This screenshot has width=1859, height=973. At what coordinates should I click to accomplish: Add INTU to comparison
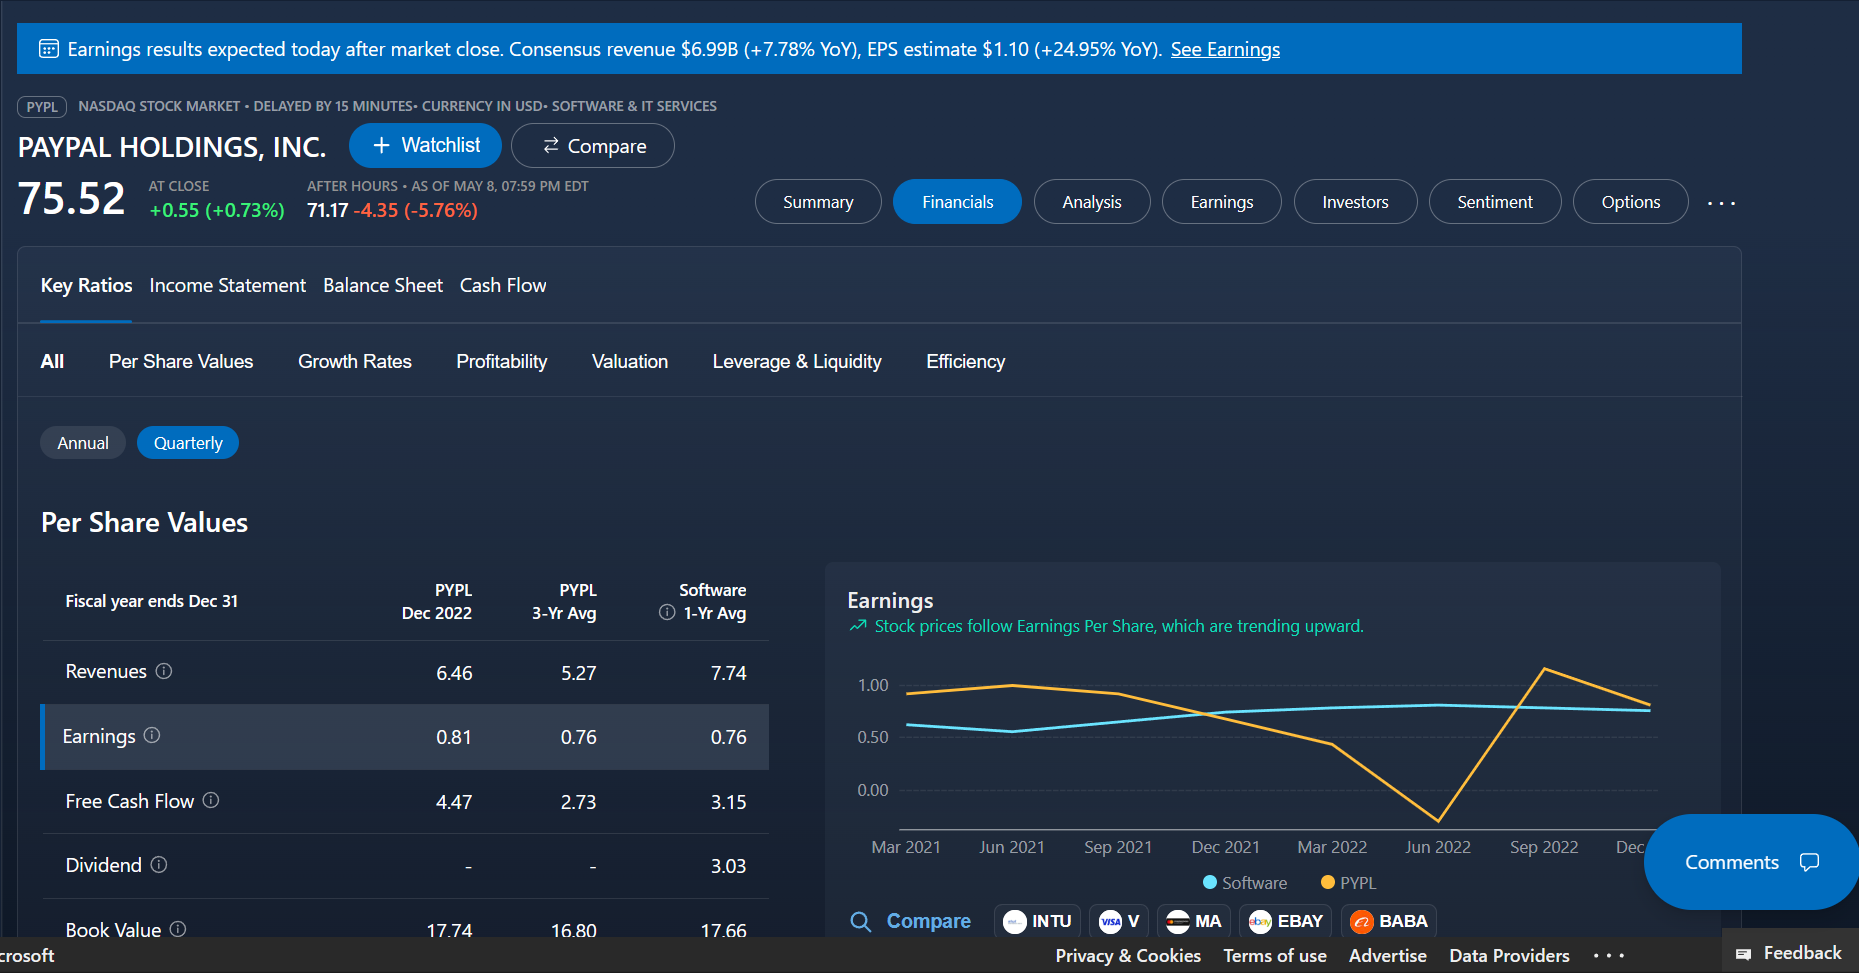click(x=1037, y=921)
